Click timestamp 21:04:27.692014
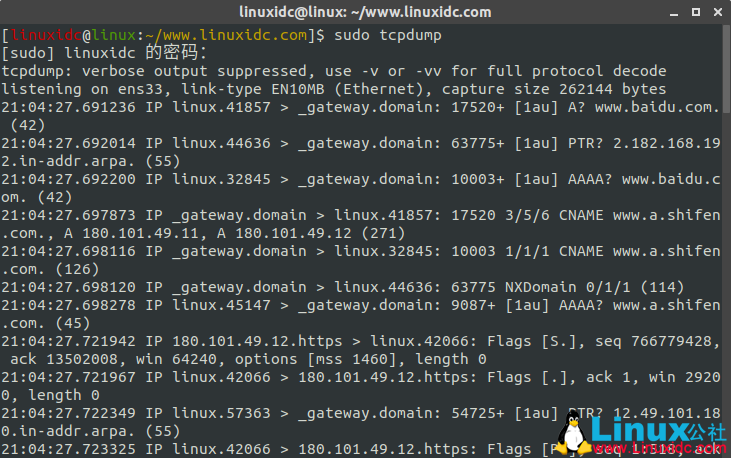731x458 pixels. point(69,143)
